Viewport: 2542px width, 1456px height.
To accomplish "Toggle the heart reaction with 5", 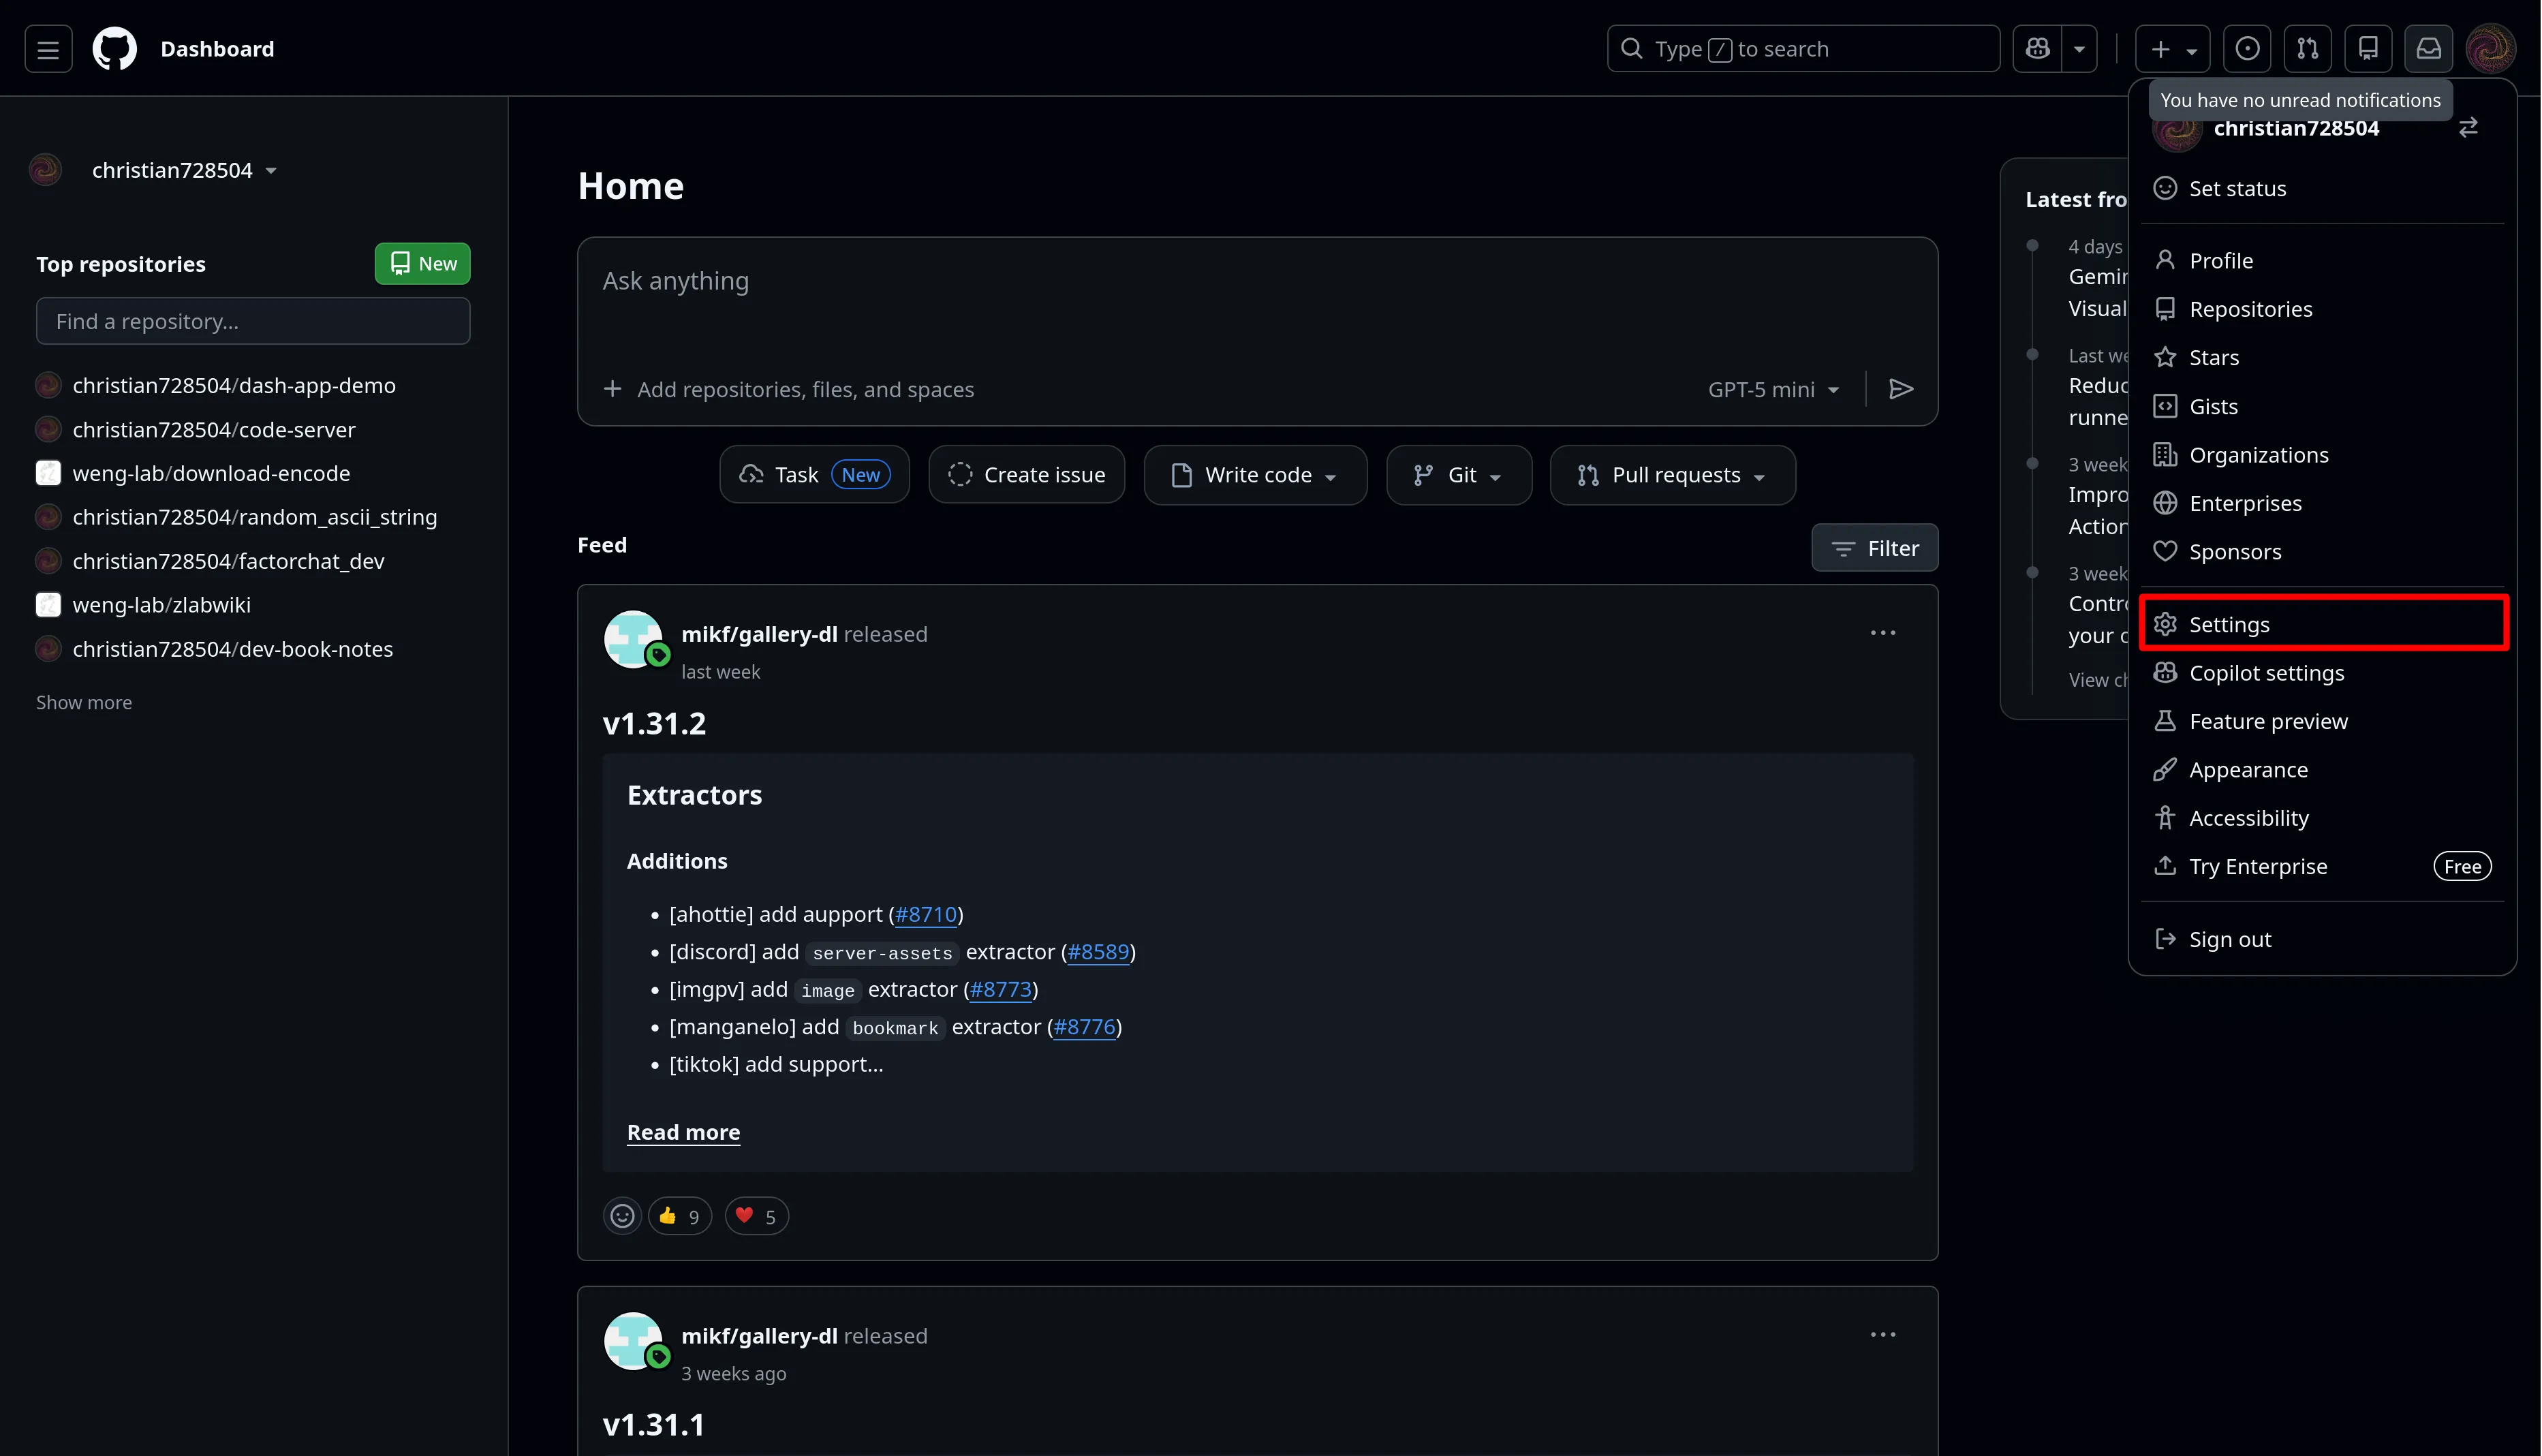I will pyautogui.click(x=756, y=1216).
